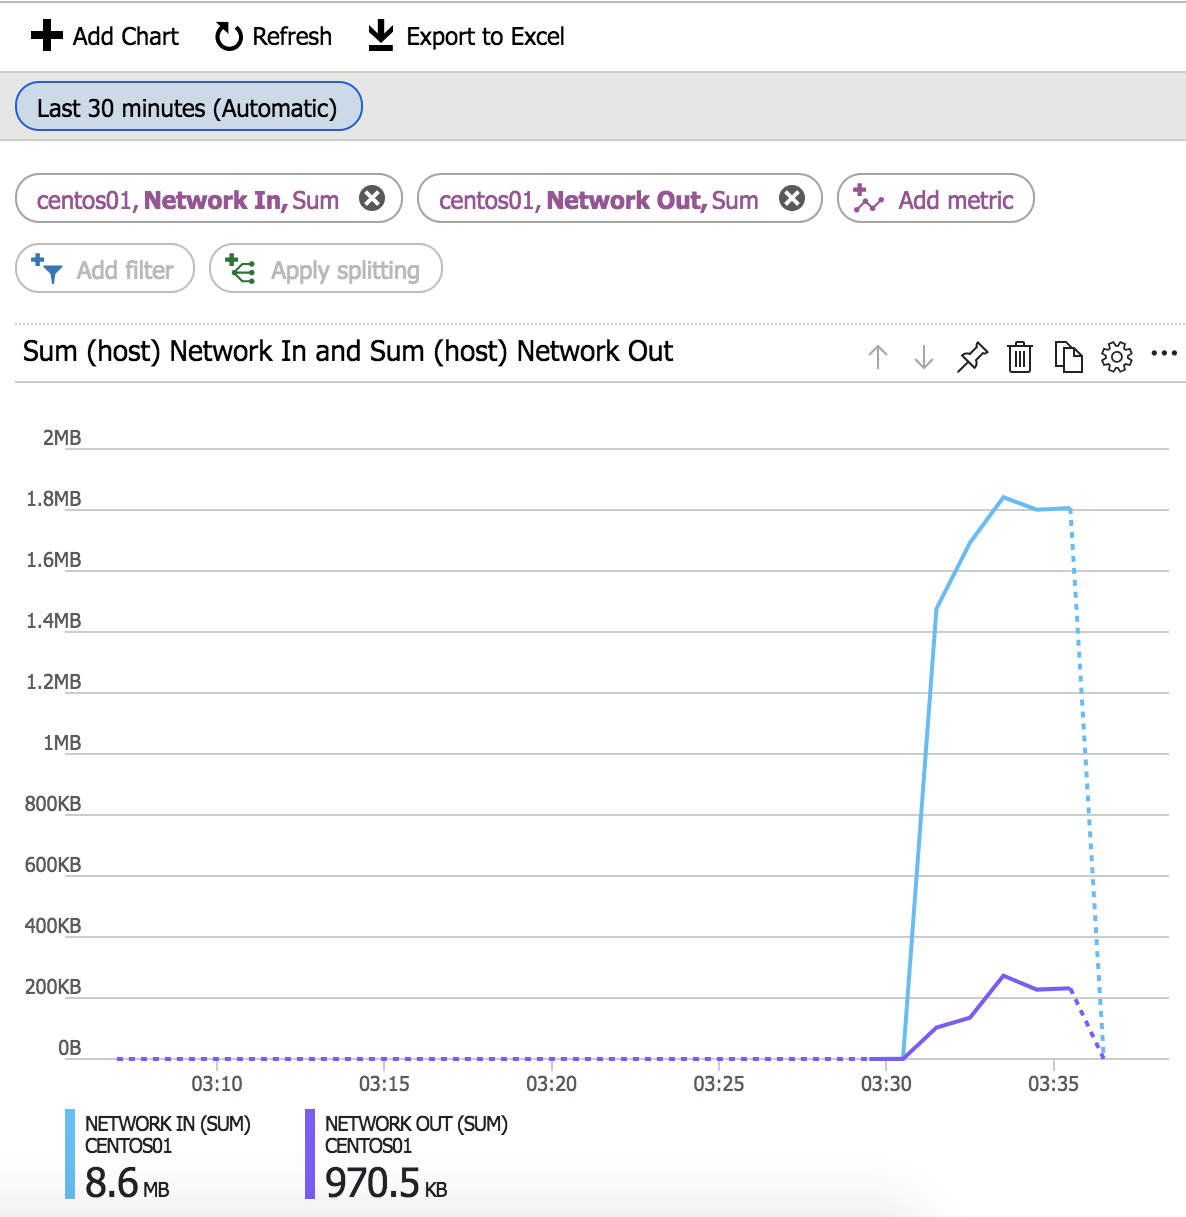Click the Add Chart plus icon
1186x1217 pixels.
(x=47, y=36)
